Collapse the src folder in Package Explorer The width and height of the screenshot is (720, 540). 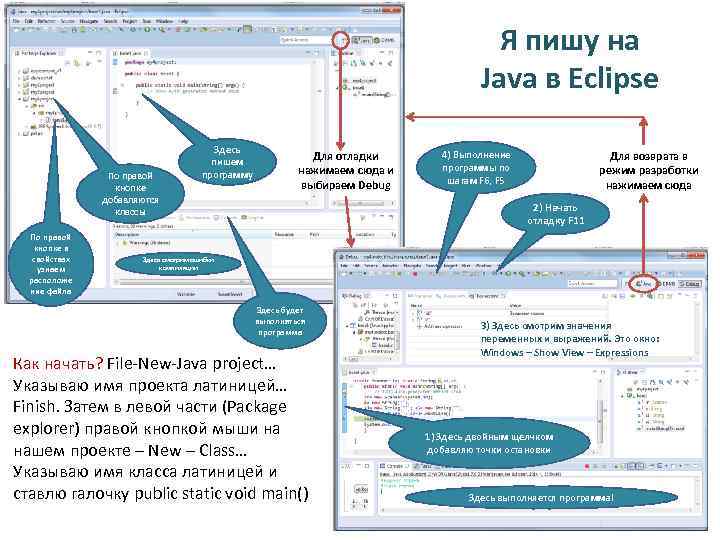[27, 106]
